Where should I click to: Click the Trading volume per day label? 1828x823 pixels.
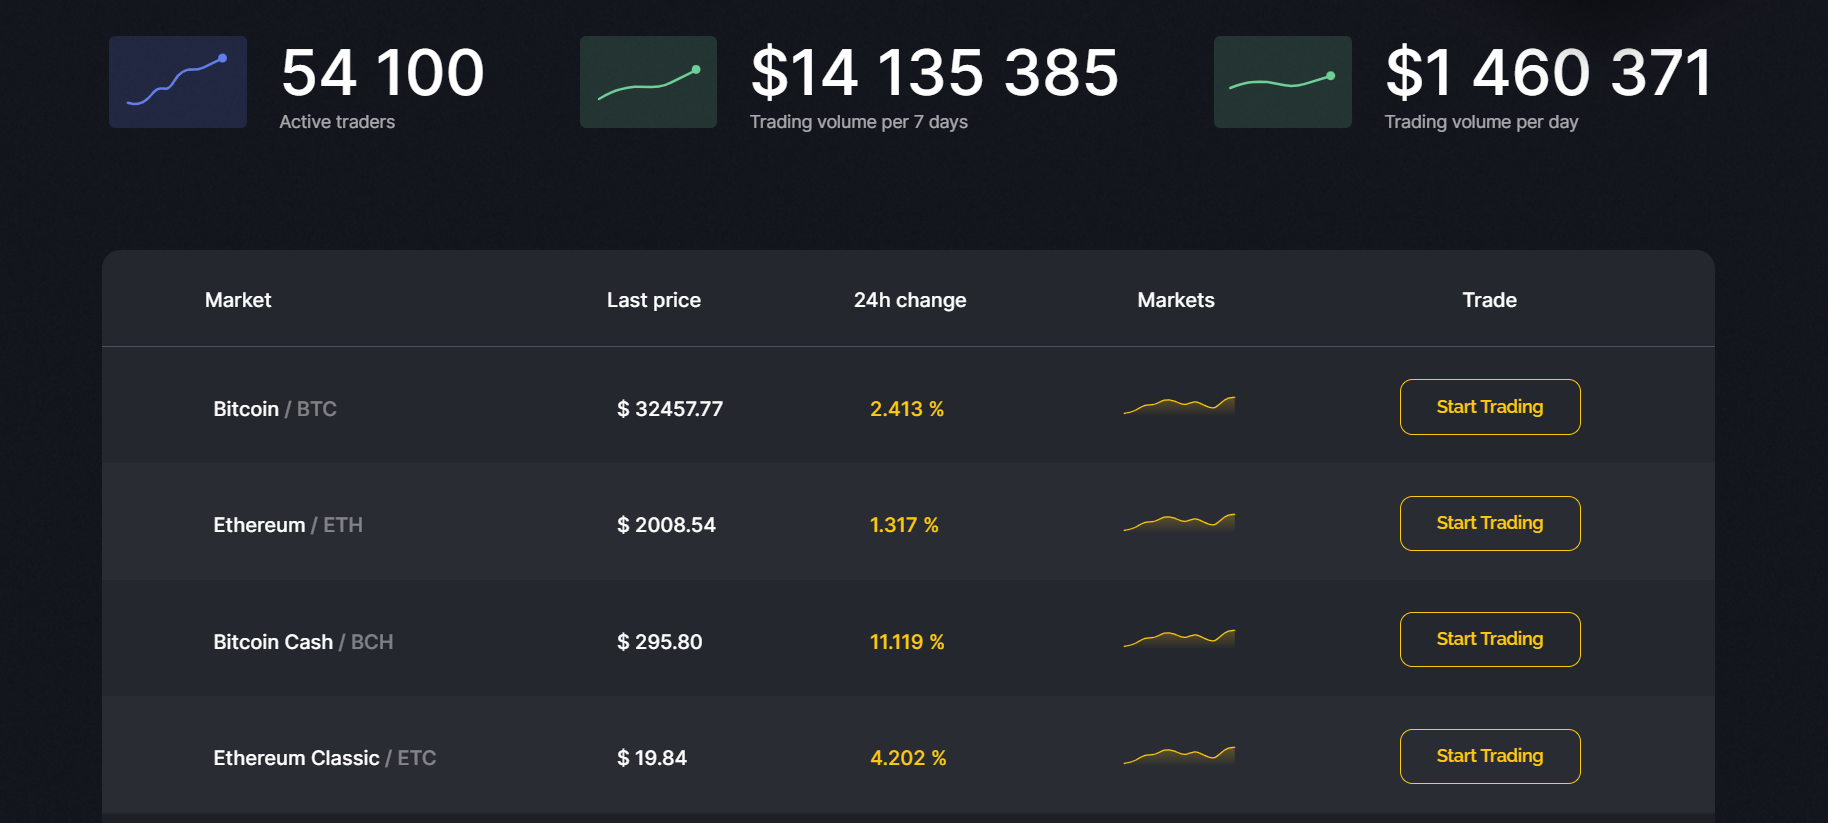(1481, 122)
